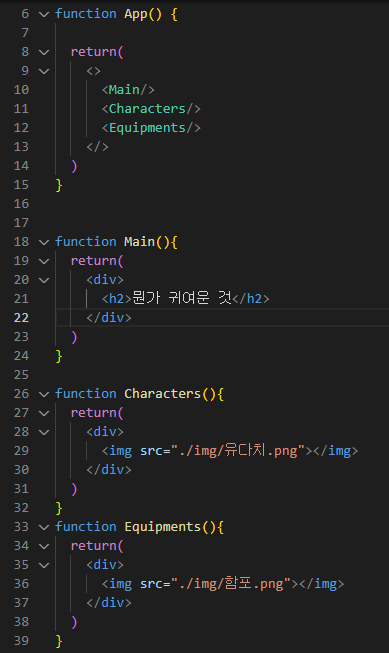Screen dimensions: 389x653
Task: Click the closing </div> tag on line 22
Action: [109, 318]
